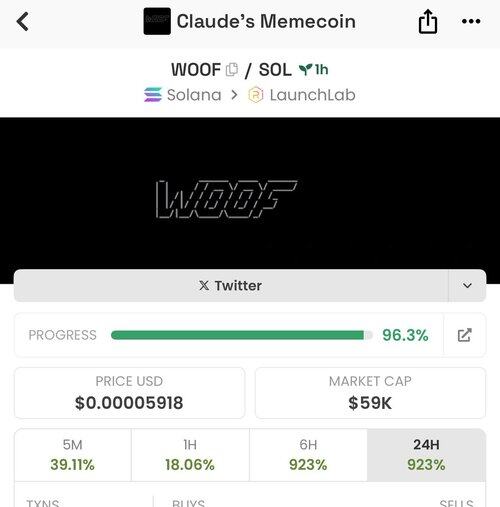Tap the share icon in header
This screenshot has width=500, height=507.
click(x=428, y=21)
